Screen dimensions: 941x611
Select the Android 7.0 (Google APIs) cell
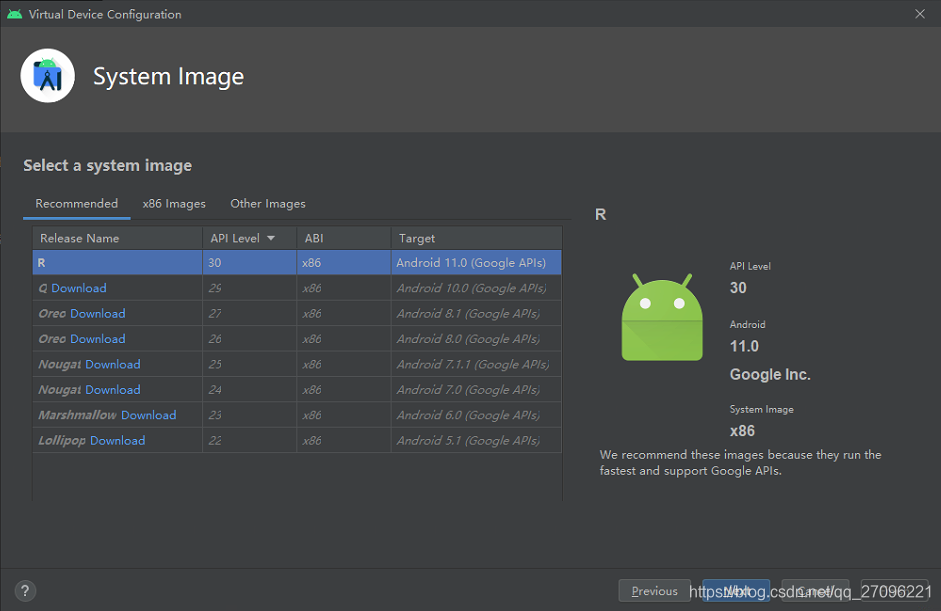pos(477,390)
